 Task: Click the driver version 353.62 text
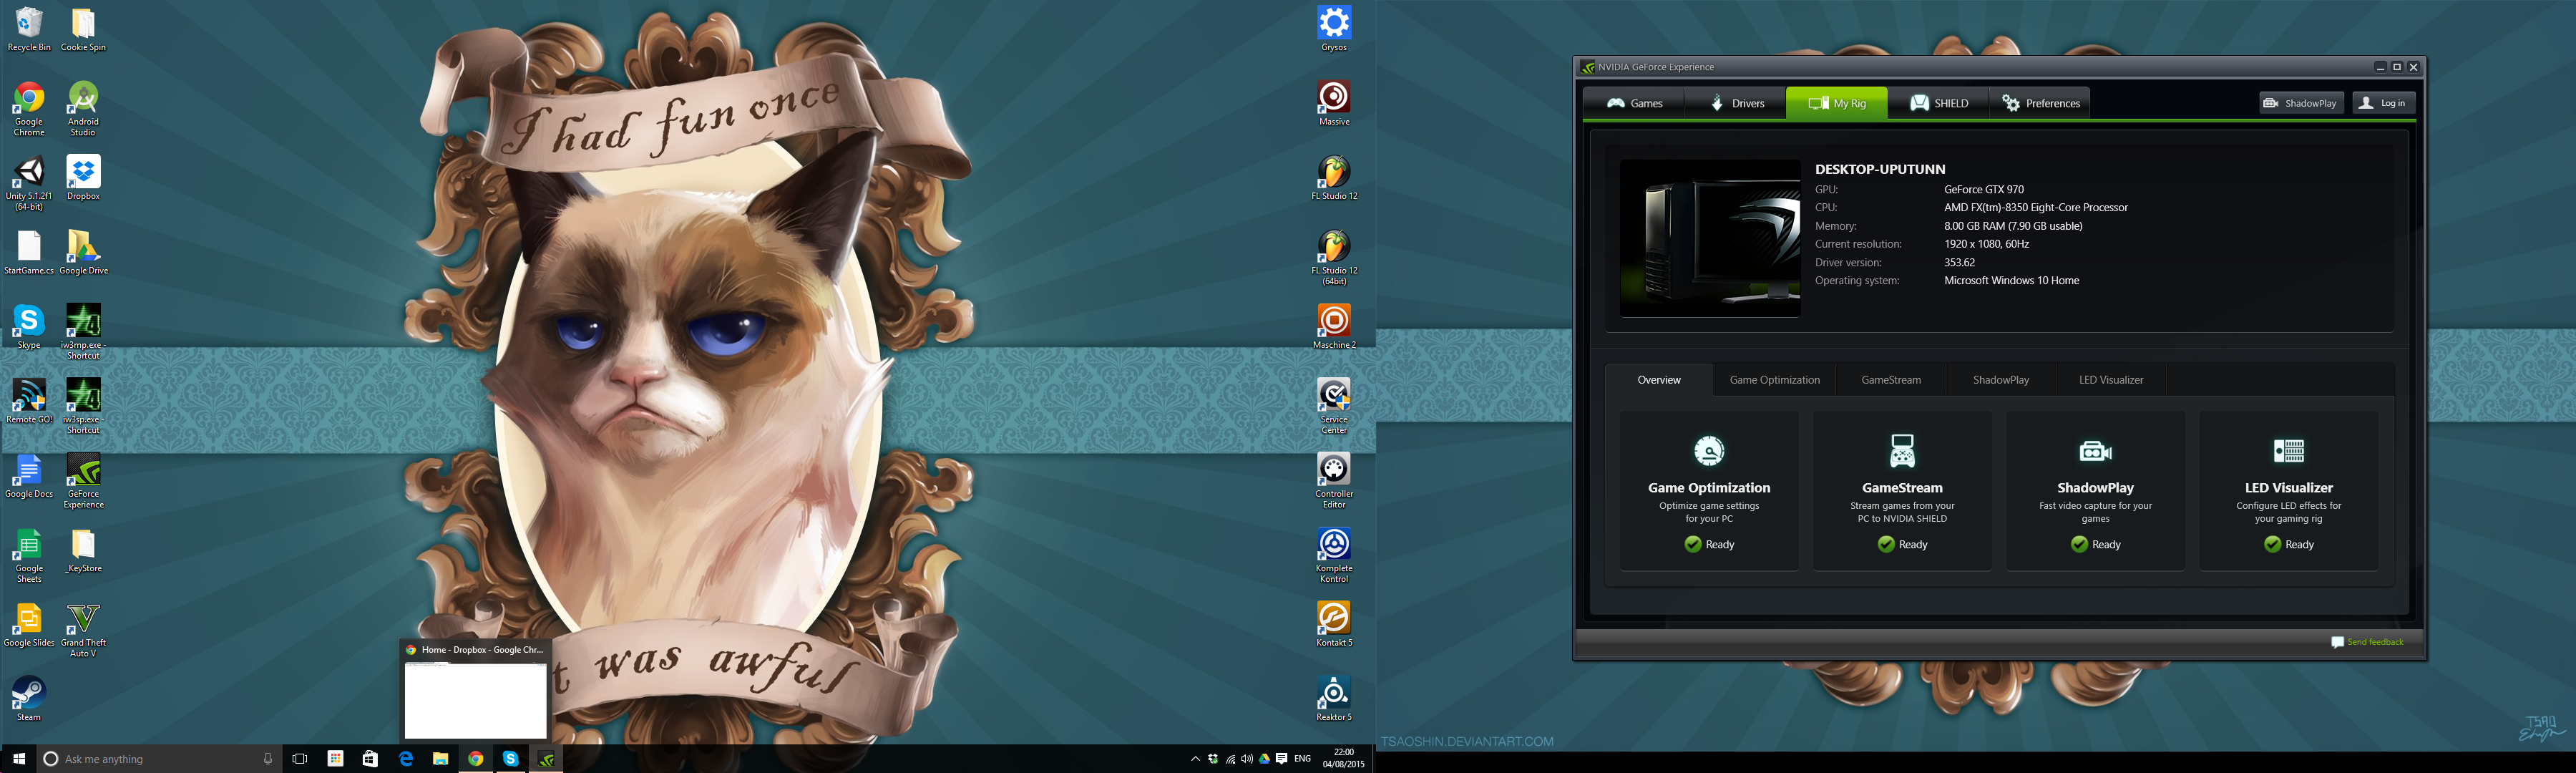pos(1959,263)
